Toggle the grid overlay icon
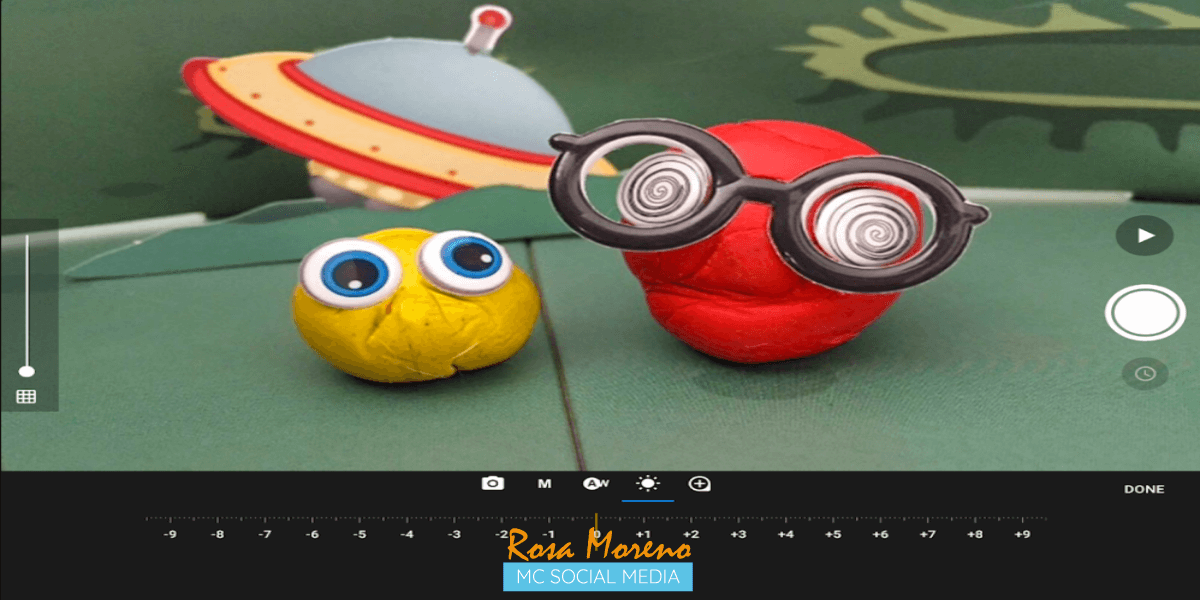Screen dimensions: 1200x600 26,397
